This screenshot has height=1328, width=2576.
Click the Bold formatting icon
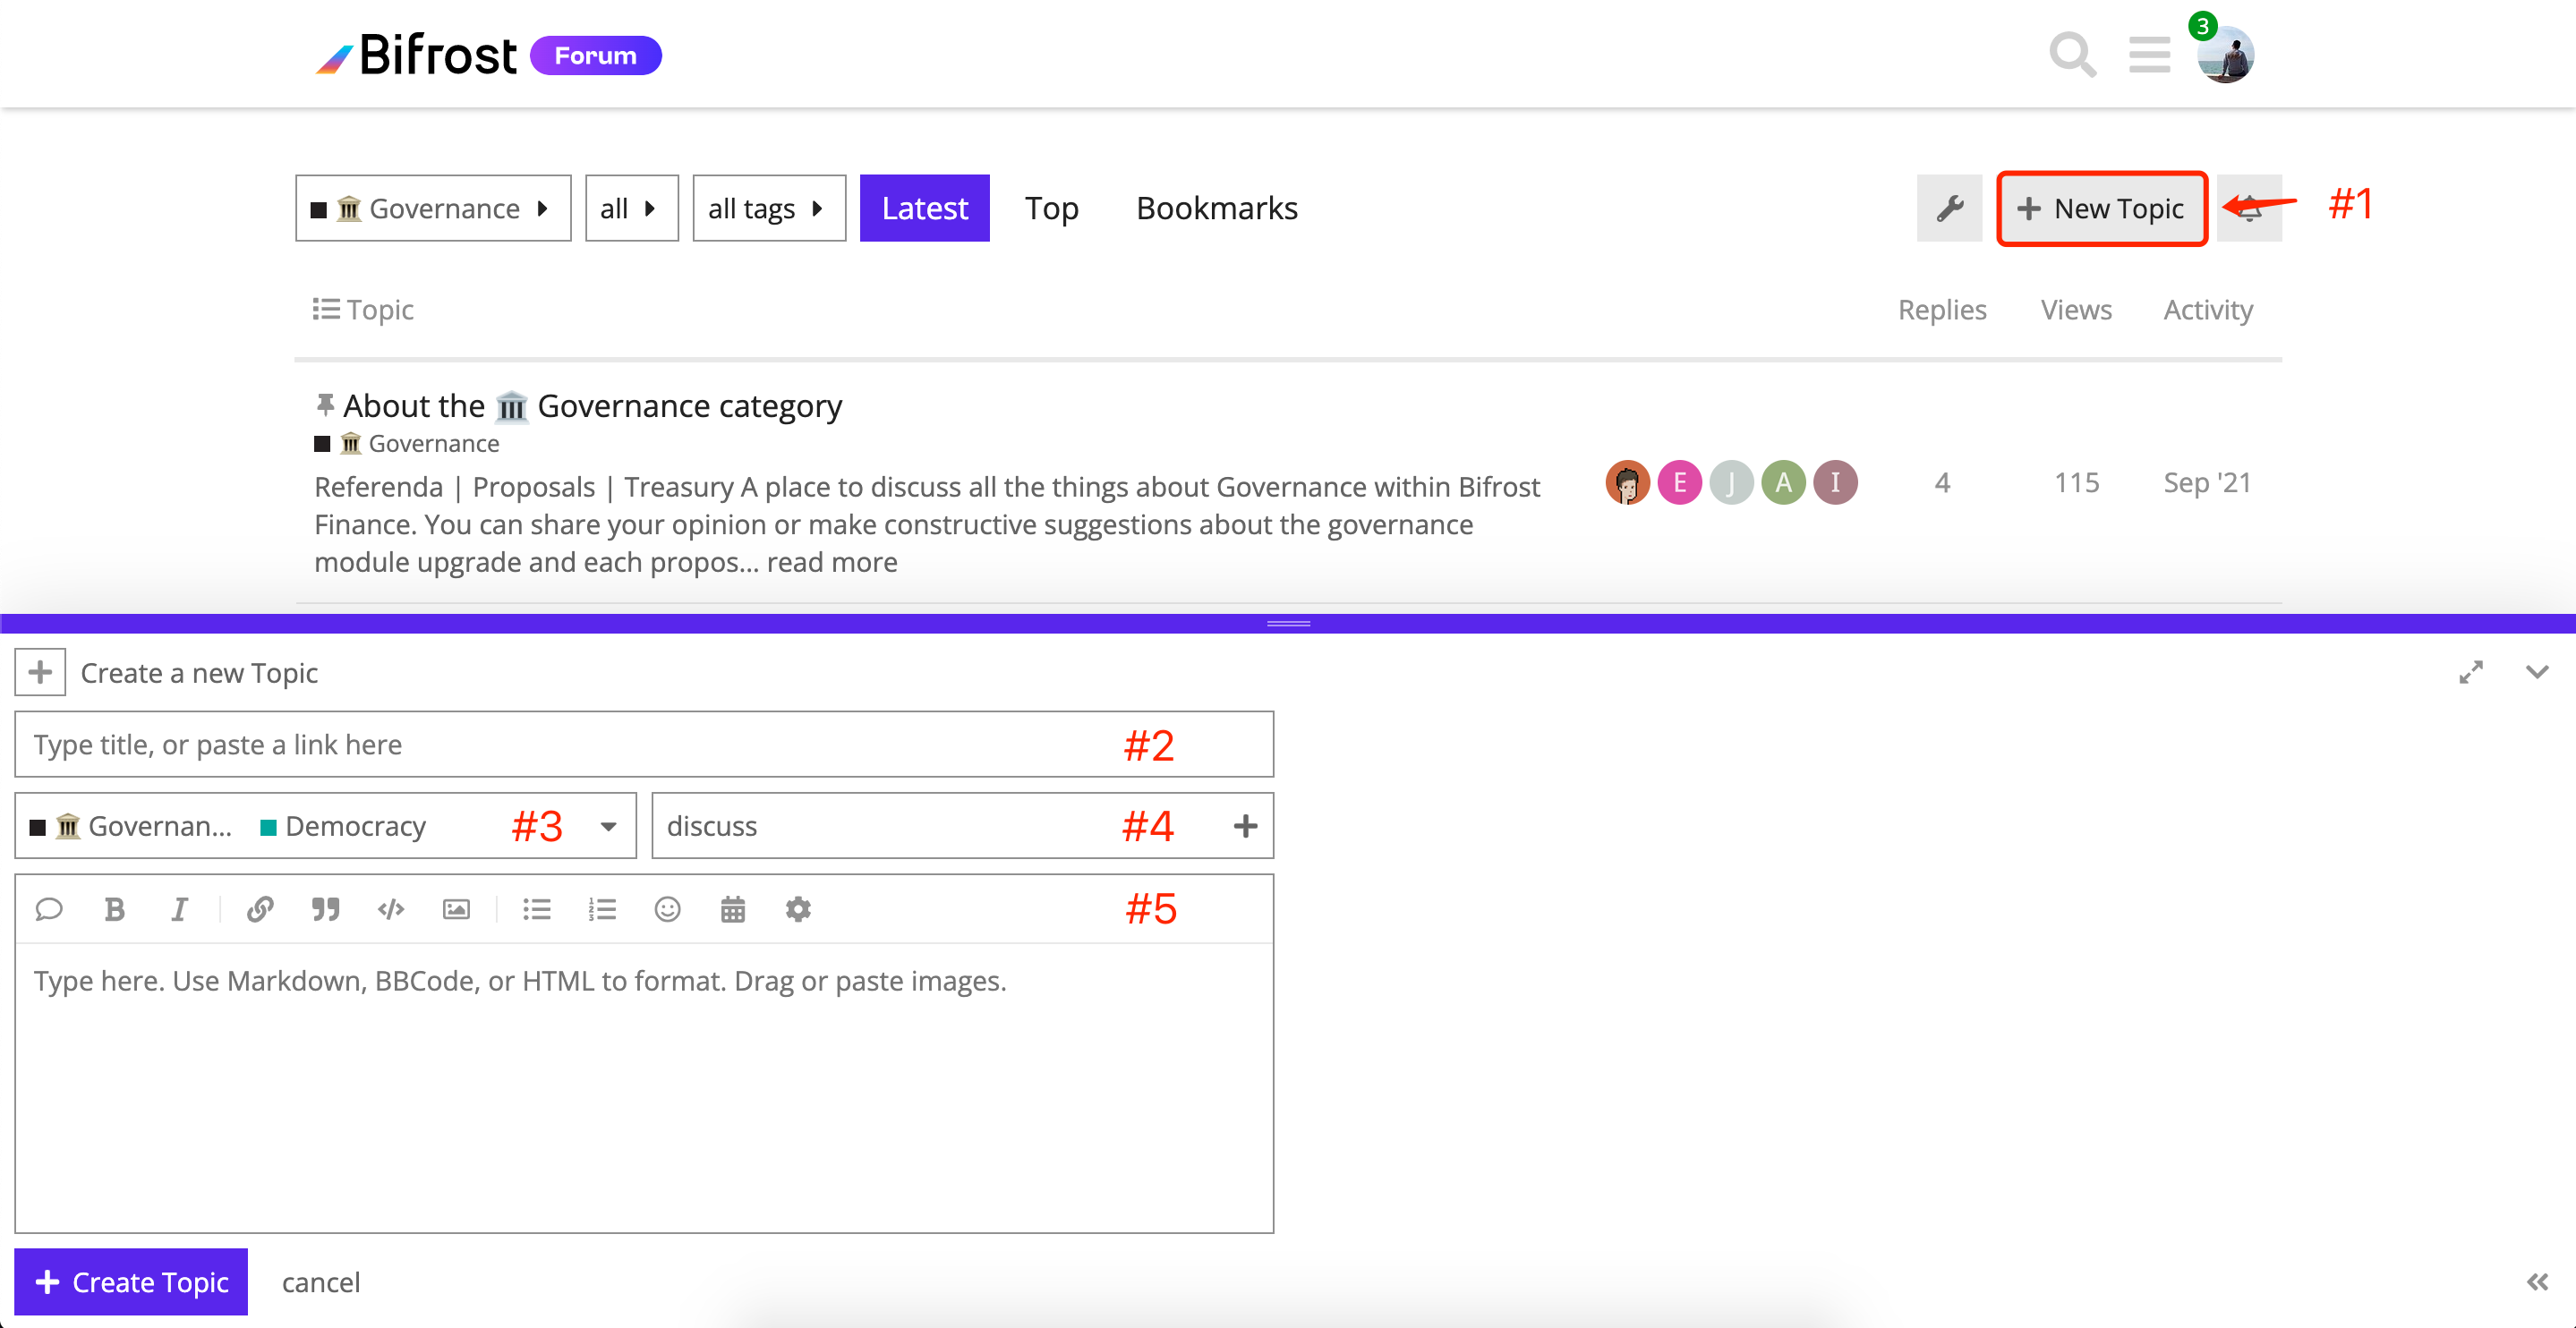pyautogui.click(x=114, y=909)
